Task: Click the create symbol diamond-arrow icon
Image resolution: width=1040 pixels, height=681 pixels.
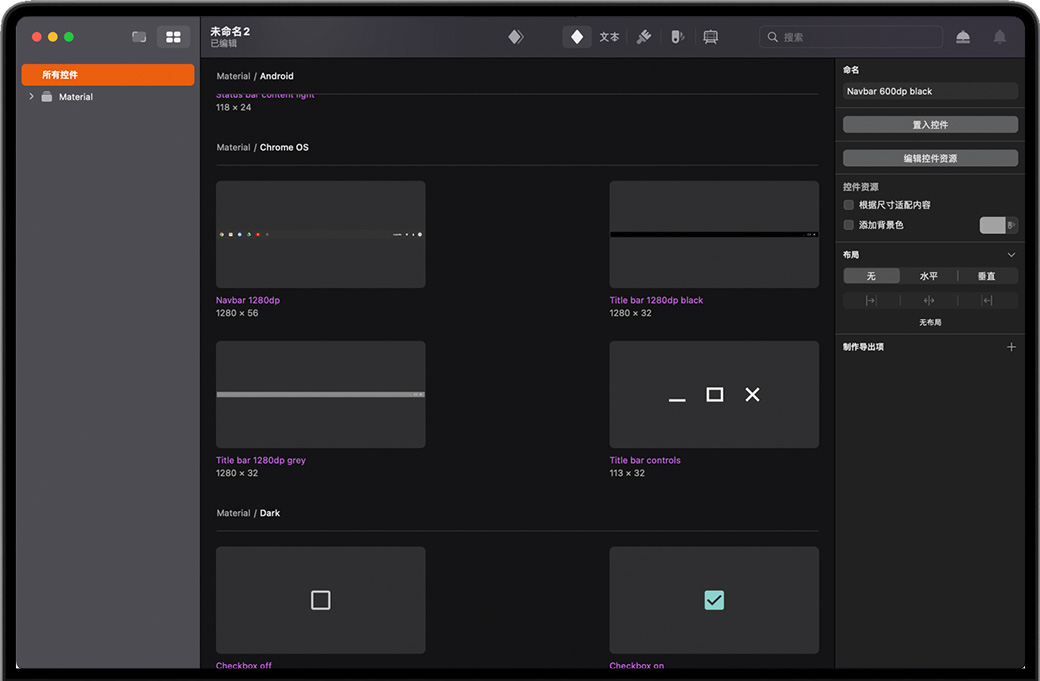Action: point(515,37)
